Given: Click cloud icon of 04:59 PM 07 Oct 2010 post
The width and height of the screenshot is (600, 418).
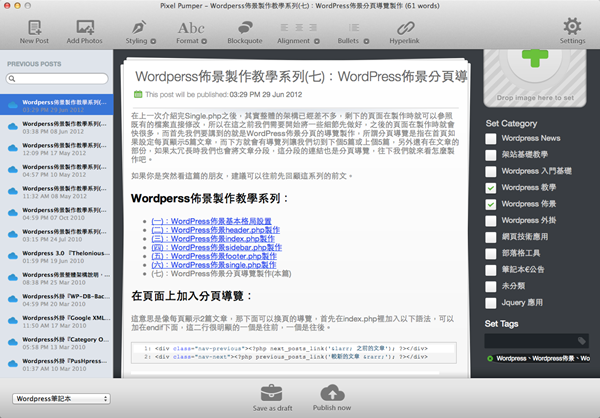Looking at the screenshot, I should pos(13,212).
